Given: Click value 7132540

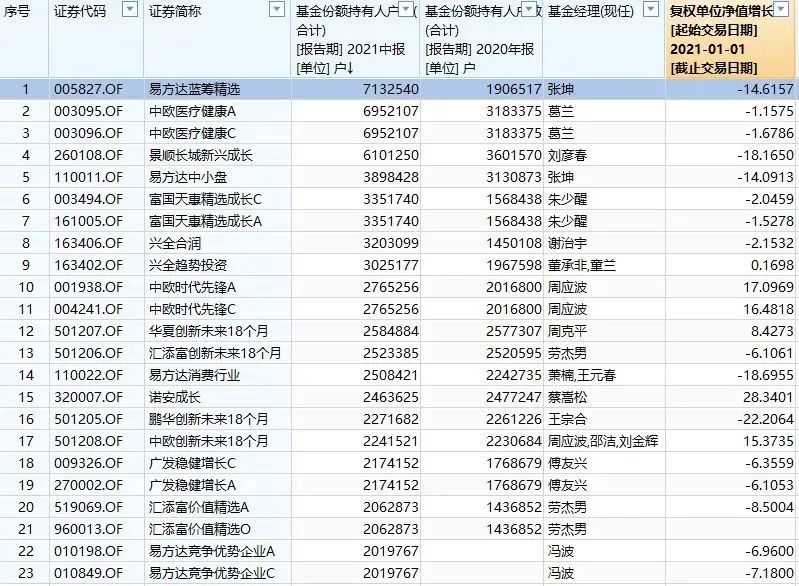Looking at the screenshot, I should coord(391,89).
